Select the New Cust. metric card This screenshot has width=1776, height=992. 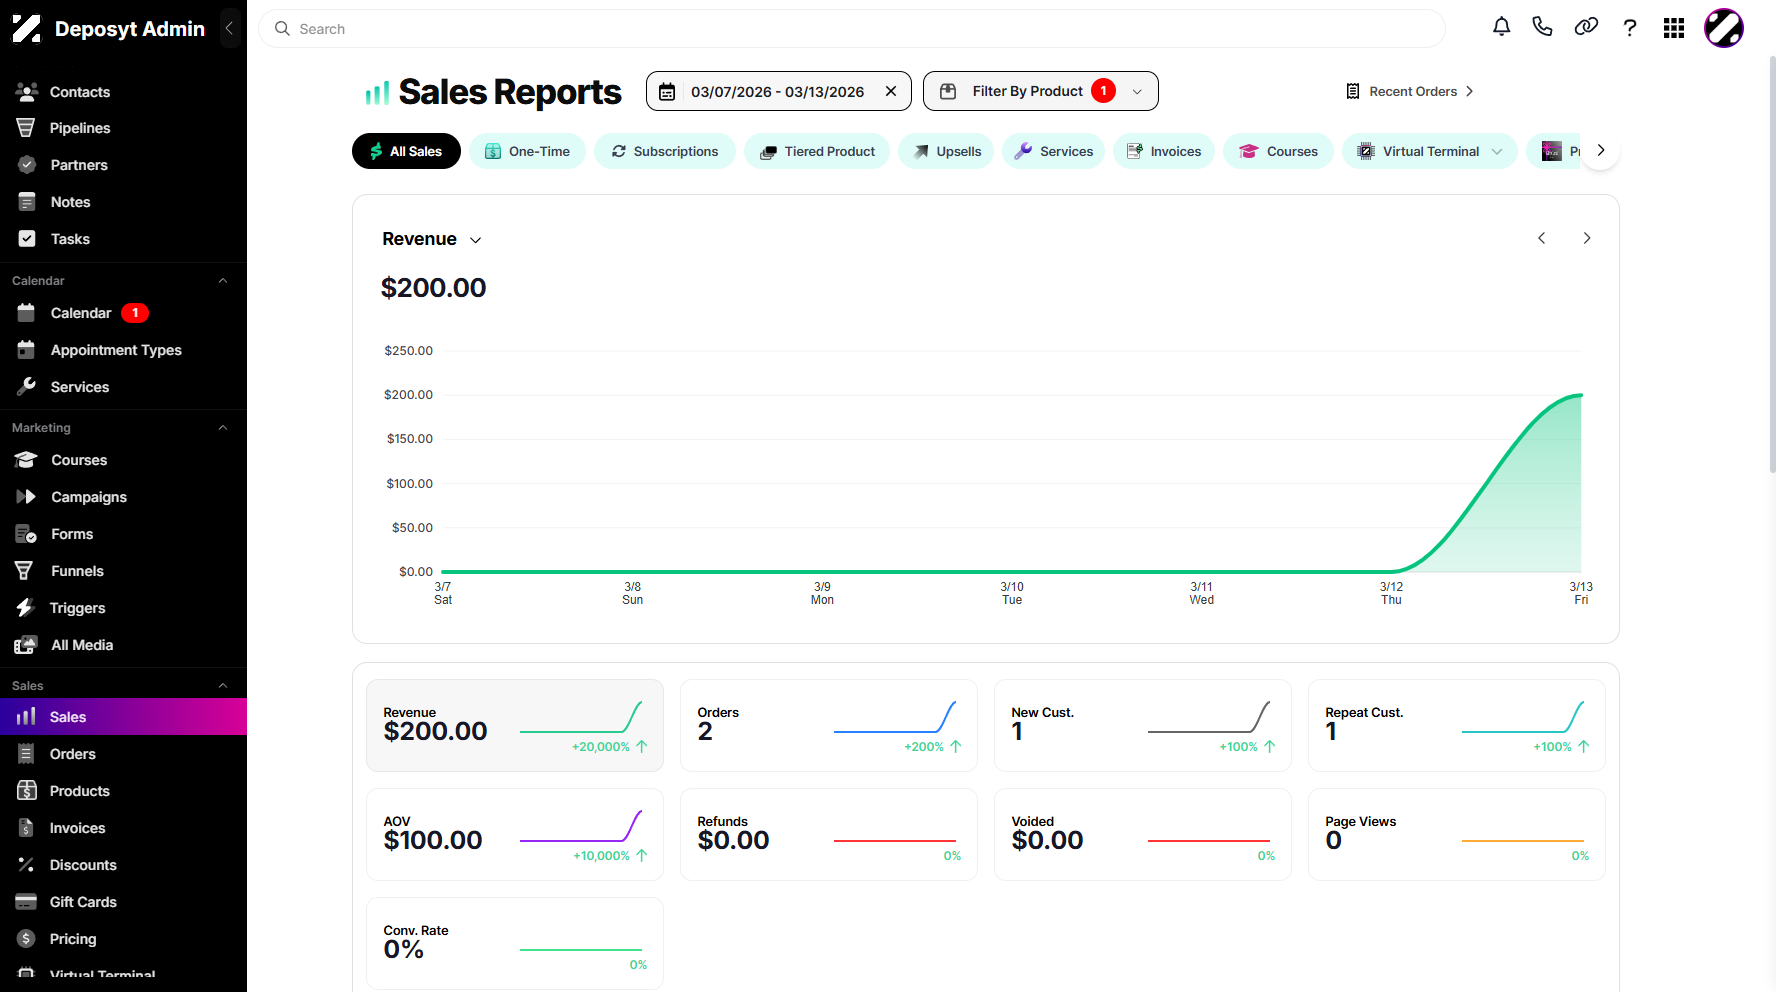[x=1143, y=726]
